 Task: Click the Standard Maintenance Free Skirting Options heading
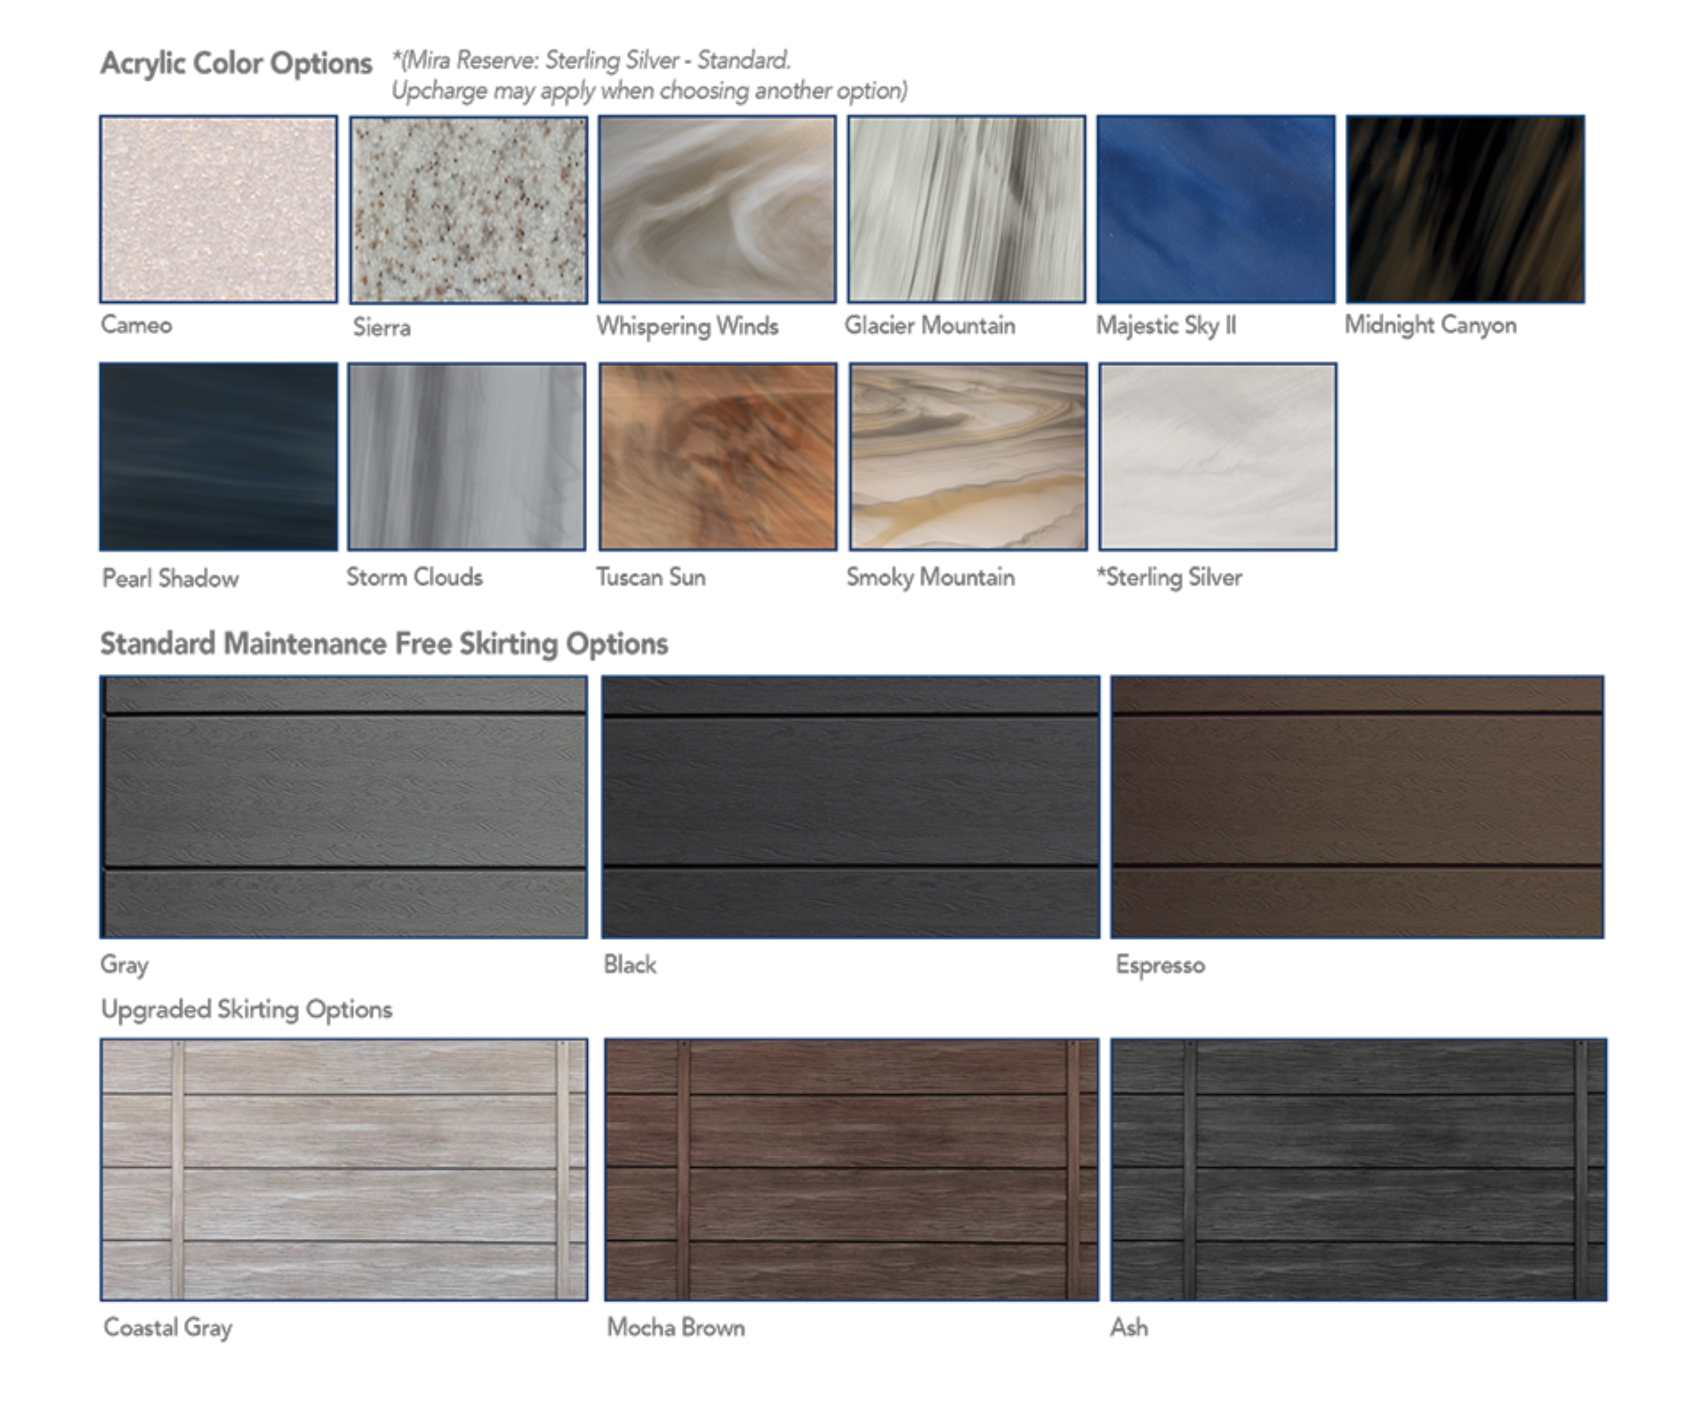(x=384, y=643)
